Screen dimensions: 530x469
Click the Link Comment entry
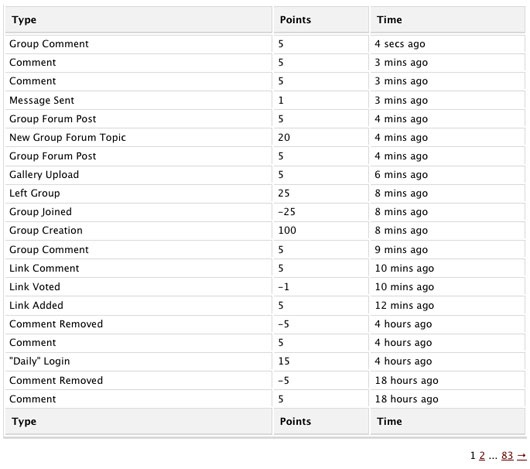(44, 268)
